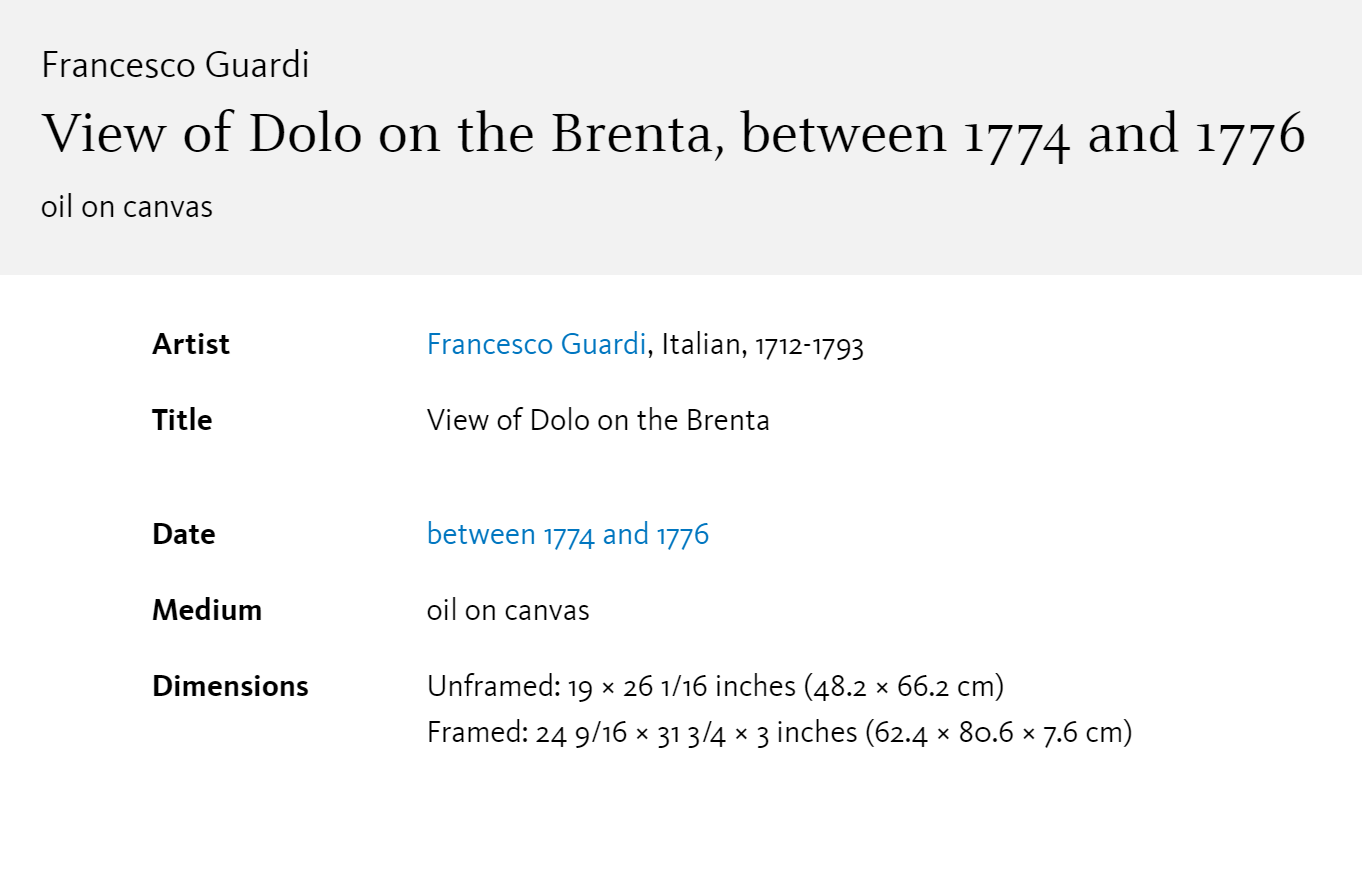Click the Framed dimensions line

pyautogui.click(x=779, y=733)
